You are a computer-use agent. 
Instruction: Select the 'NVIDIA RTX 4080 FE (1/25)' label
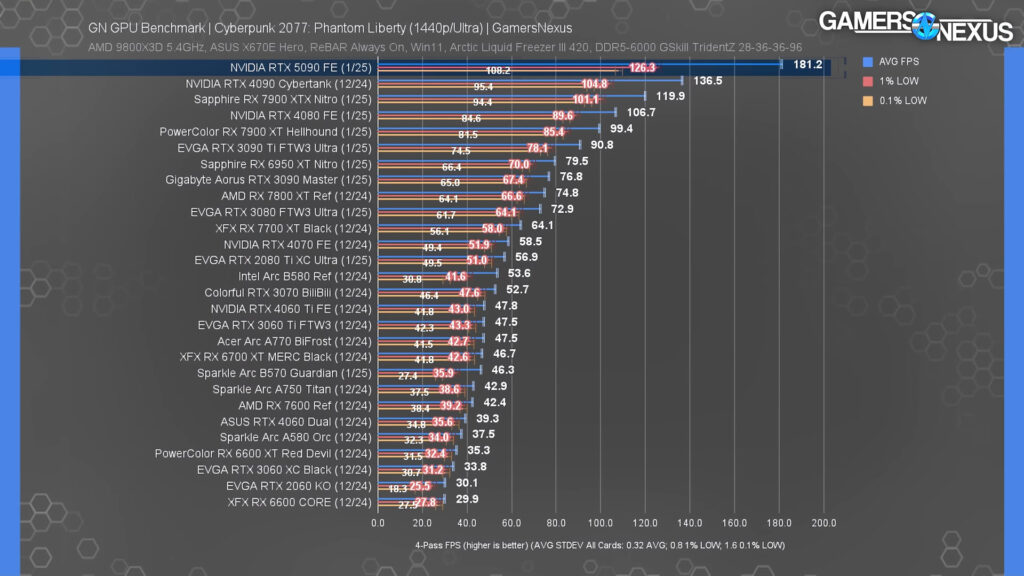click(x=300, y=116)
